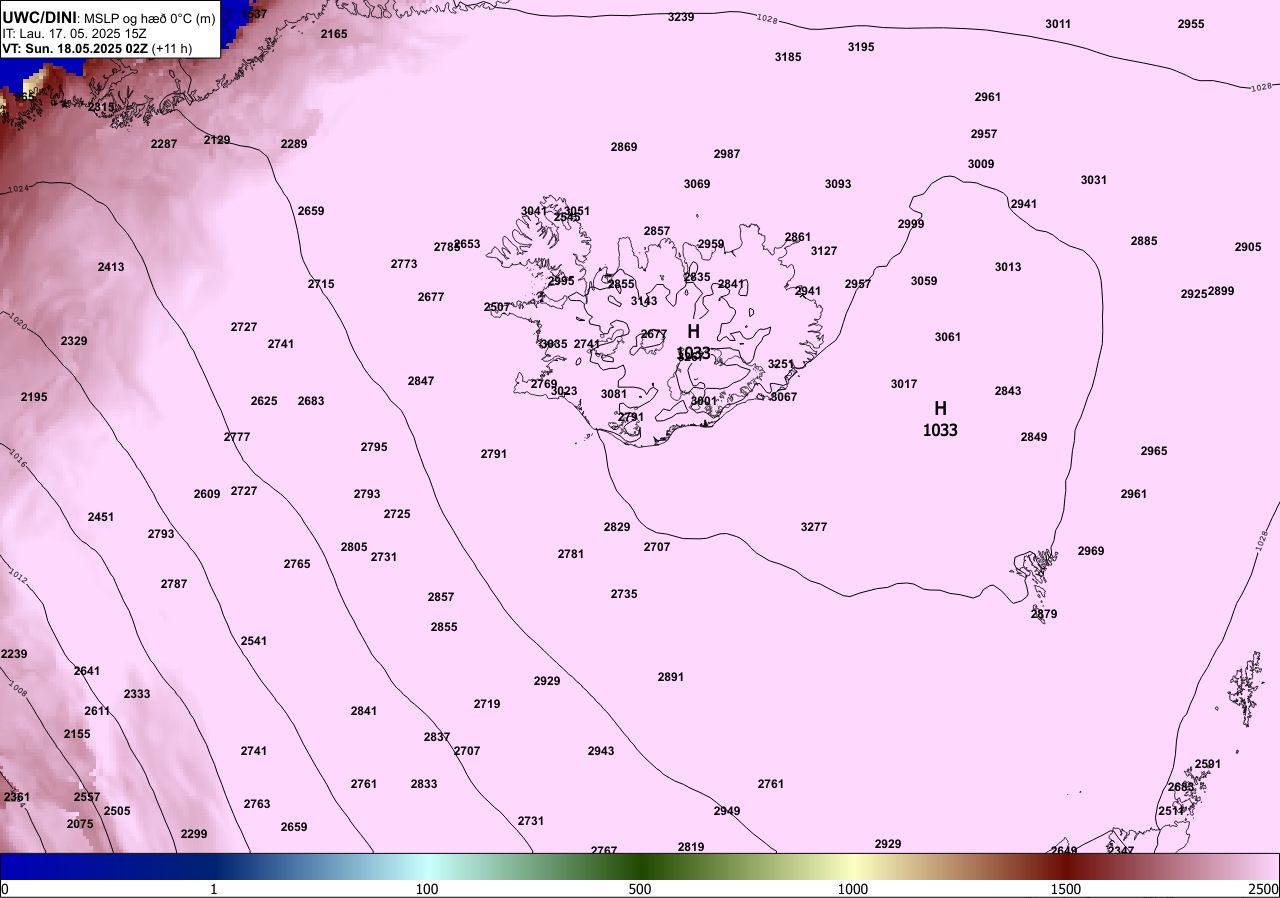
Task: Click the height value 2413
Action: coord(111,267)
